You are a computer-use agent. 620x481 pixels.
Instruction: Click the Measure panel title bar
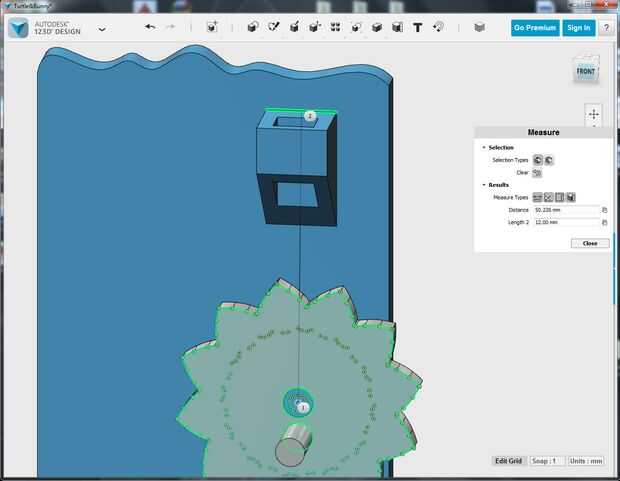click(x=543, y=133)
